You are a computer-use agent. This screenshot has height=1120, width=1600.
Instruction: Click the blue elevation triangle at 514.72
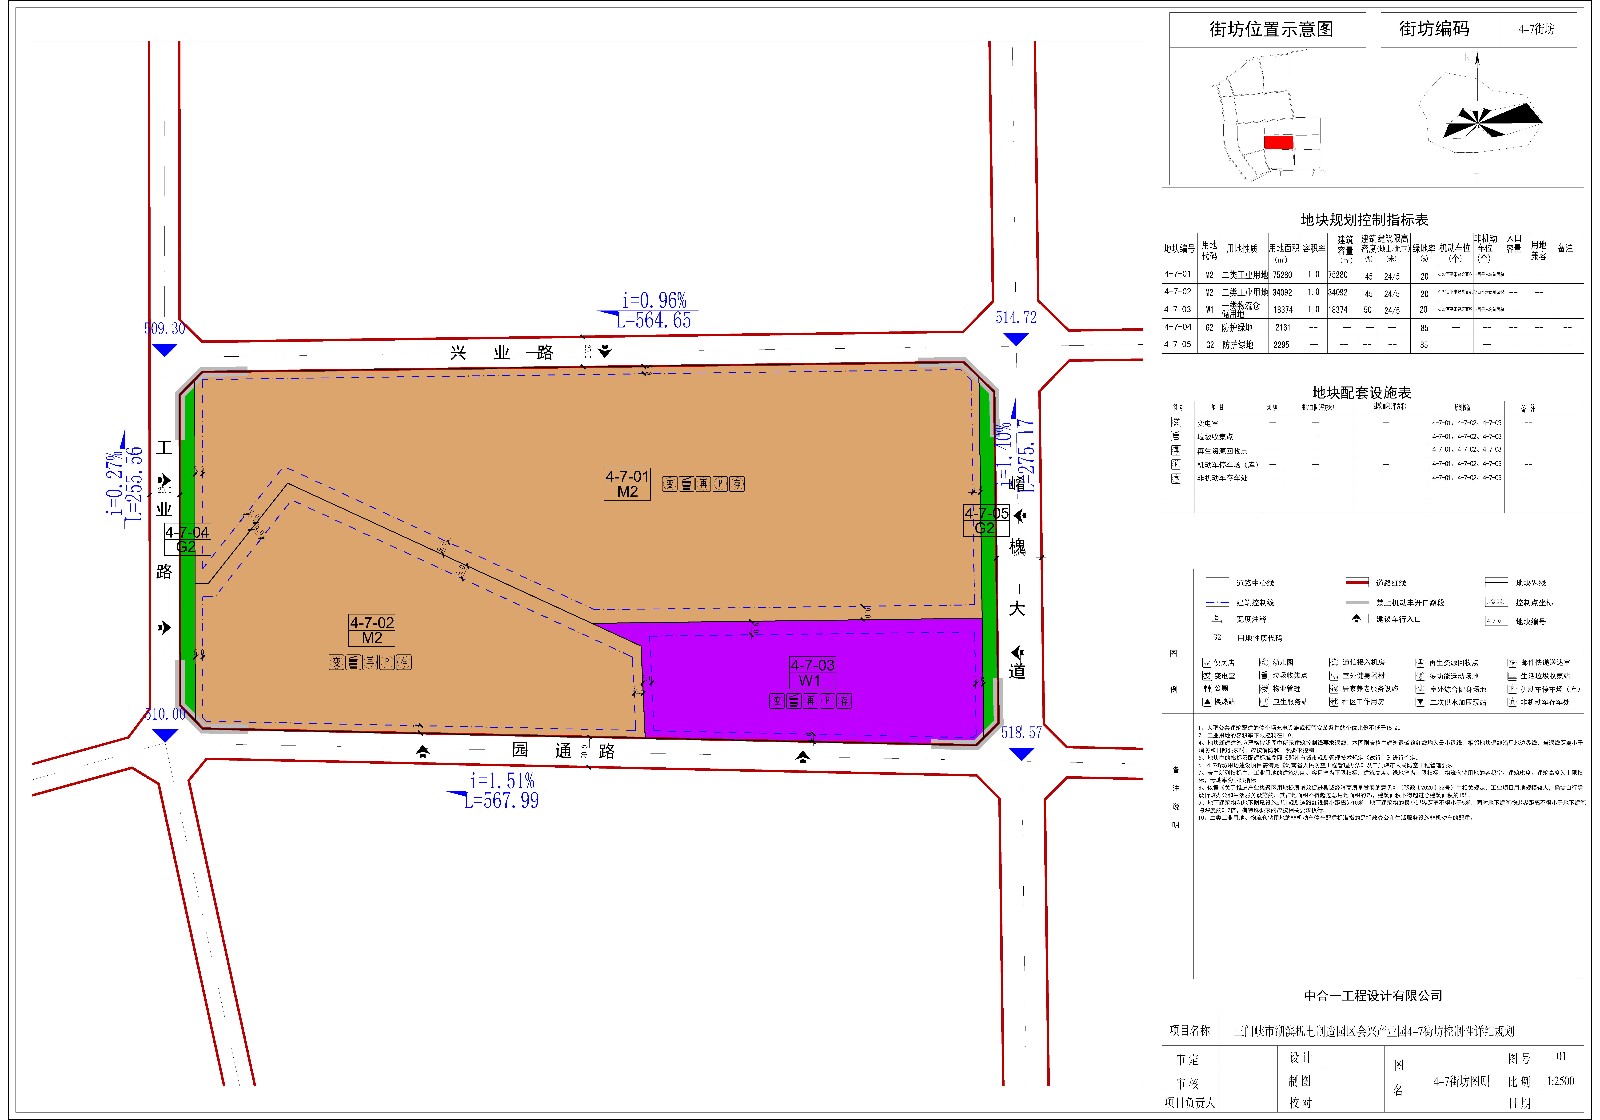tap(1016, 339)
